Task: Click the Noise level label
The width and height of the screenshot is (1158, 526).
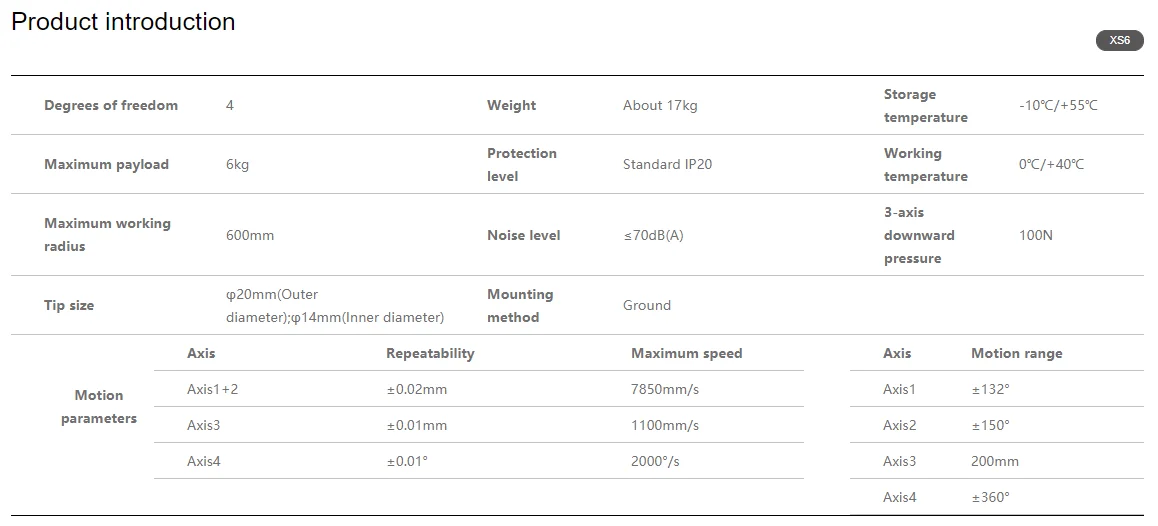Action: click(x=523, y=235)
